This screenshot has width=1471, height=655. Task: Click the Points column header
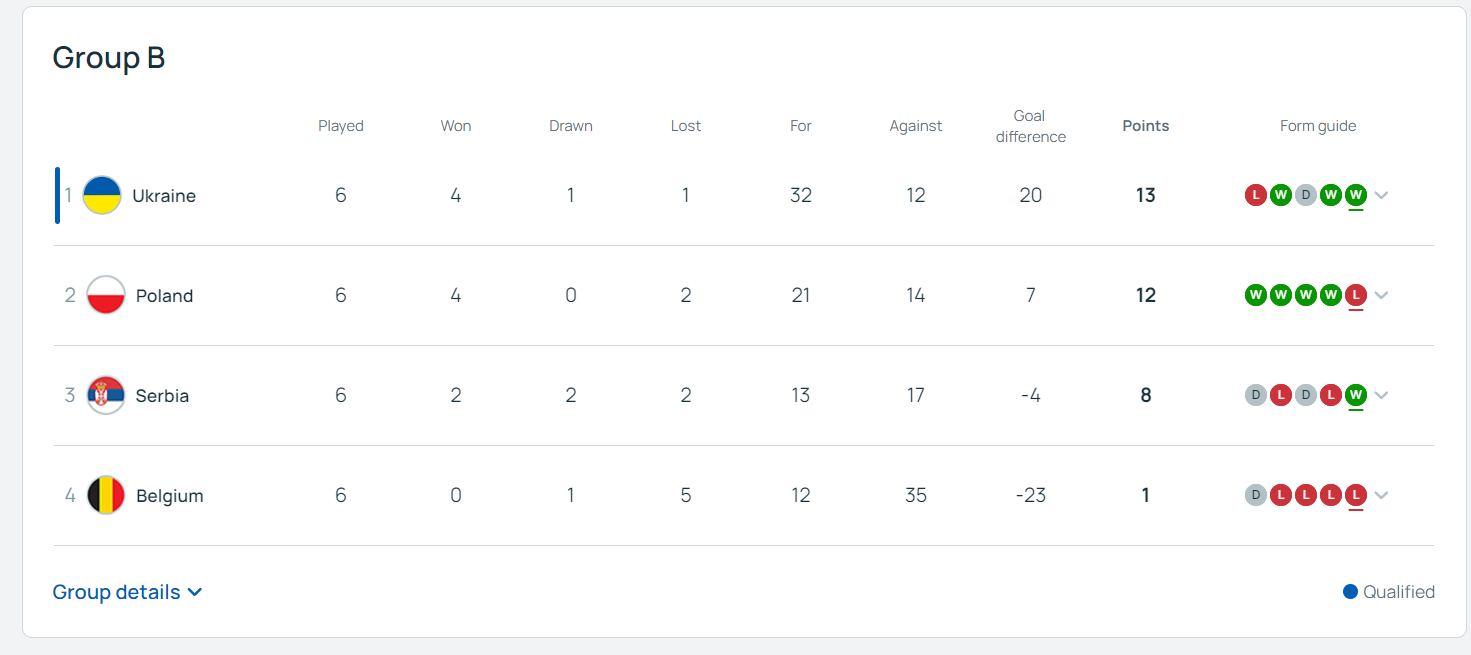[1145, 126]
